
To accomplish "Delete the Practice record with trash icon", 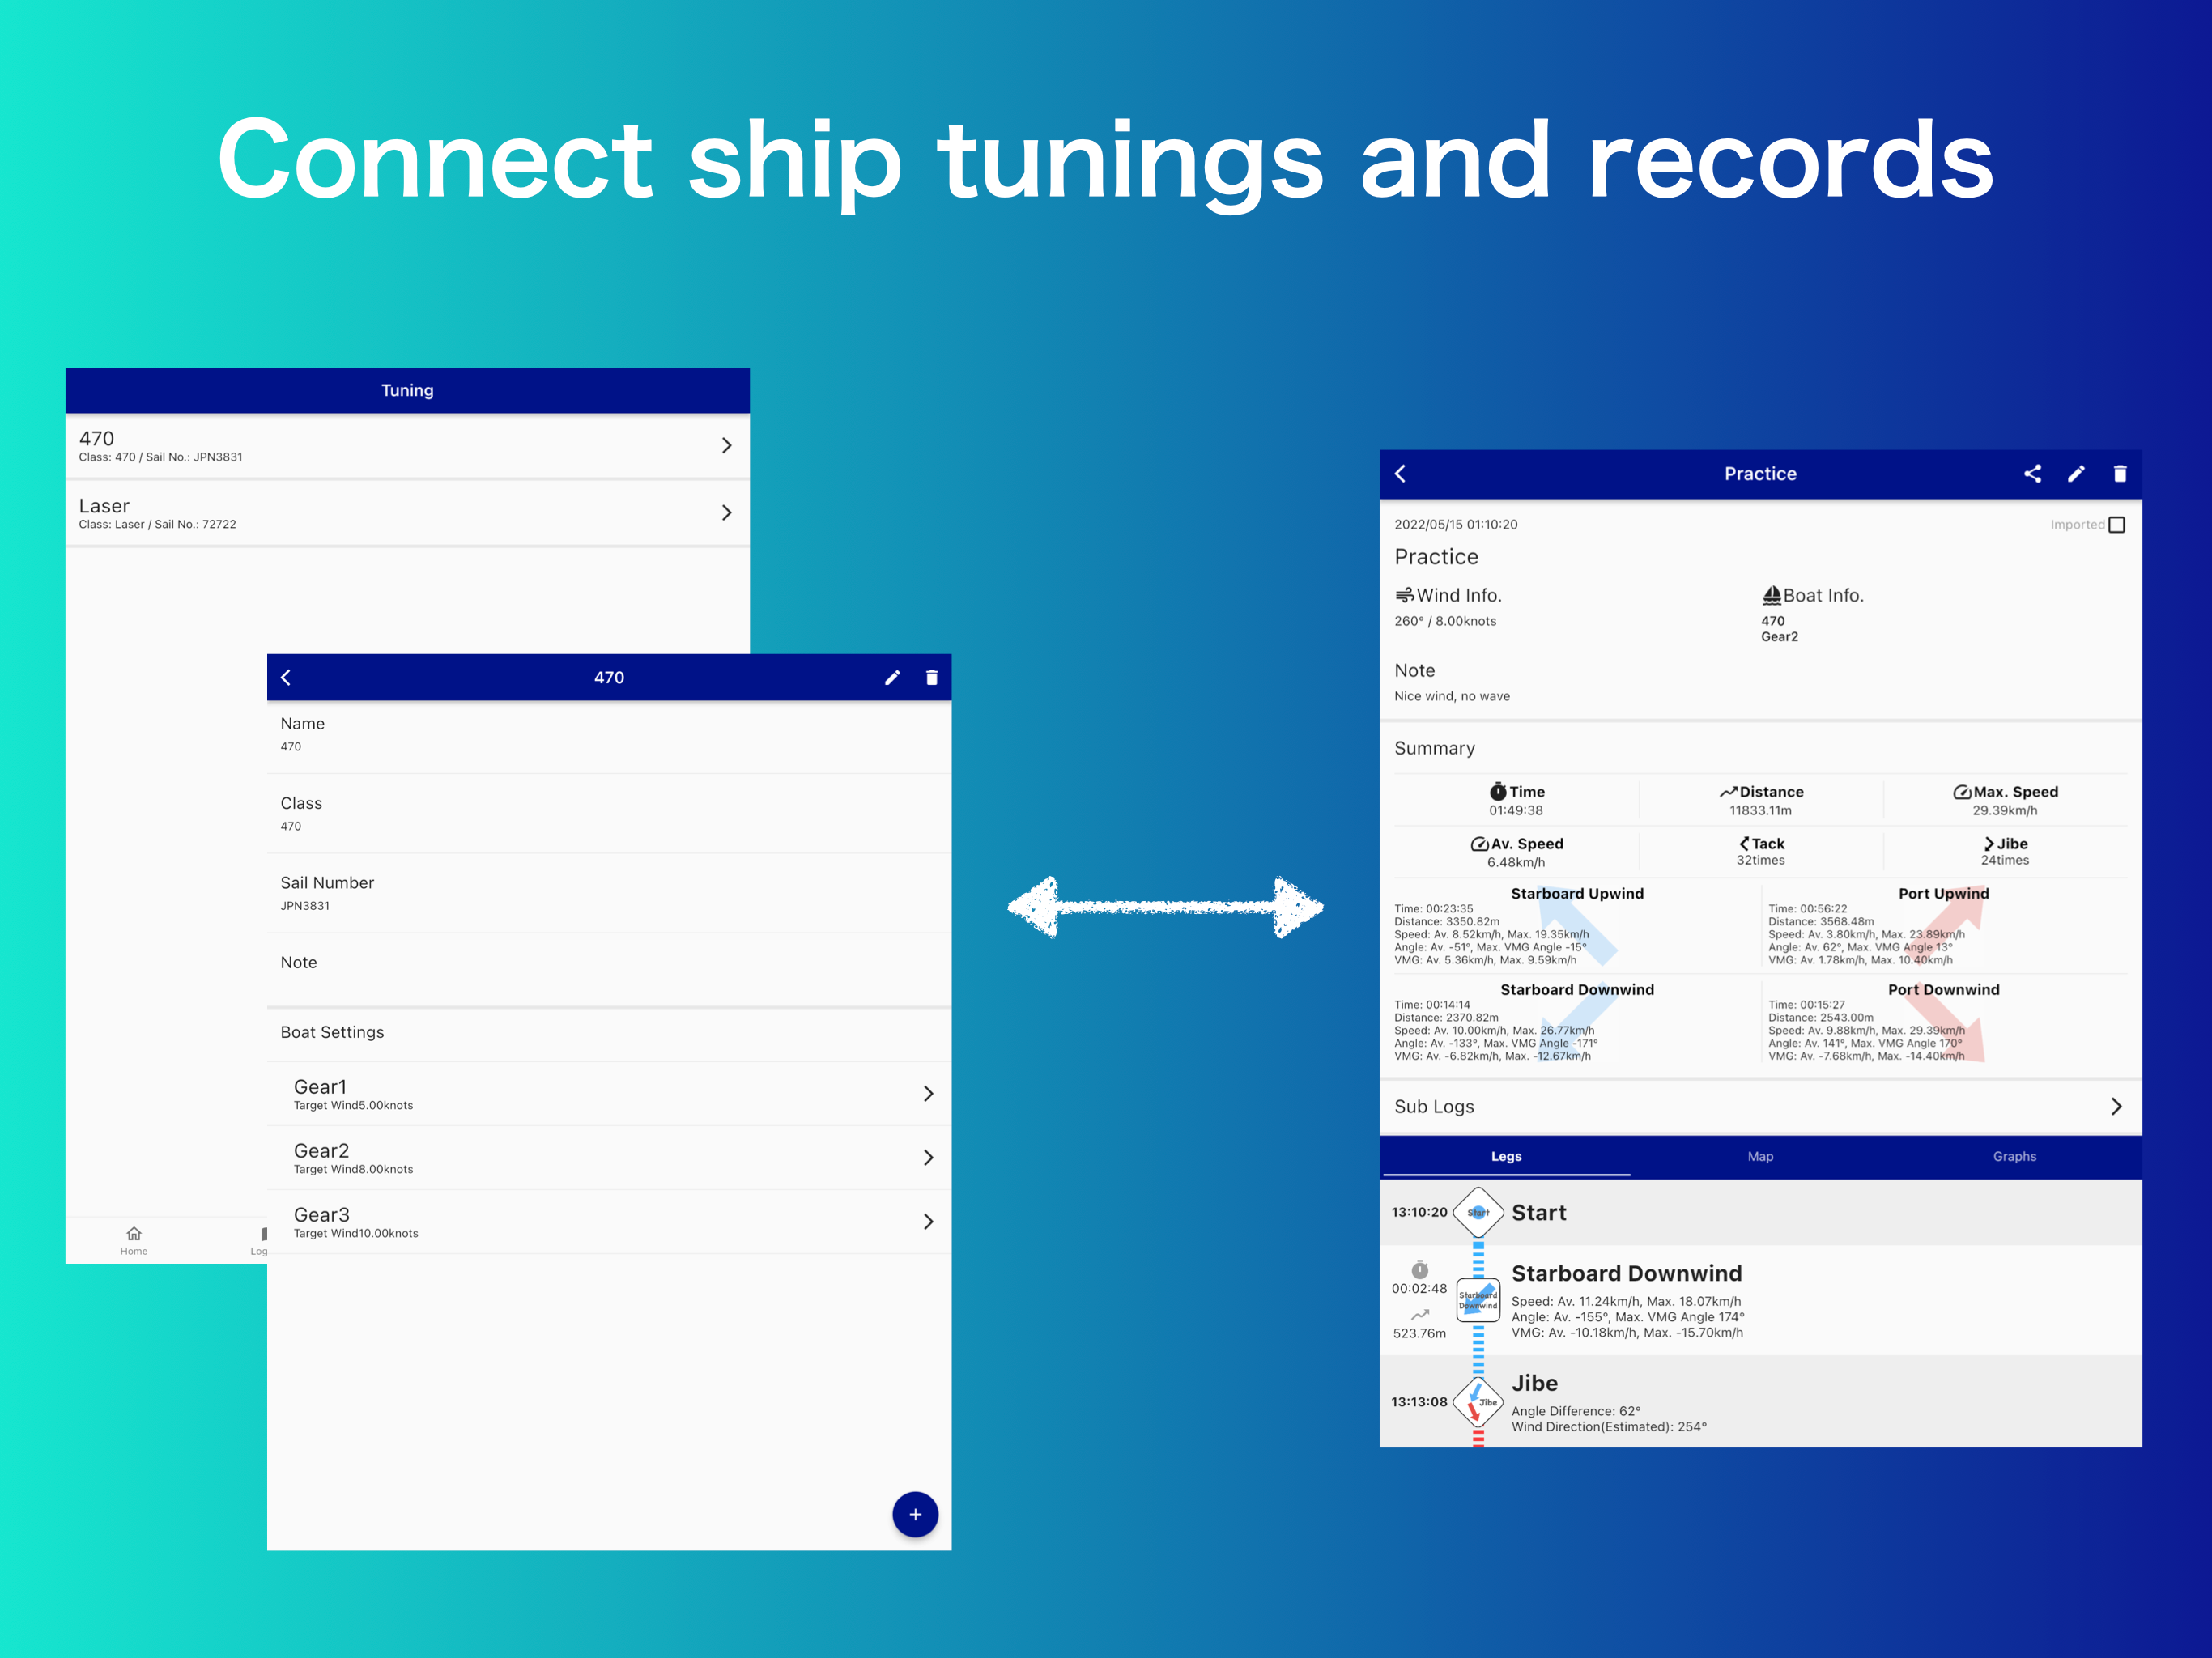I will 2120,474.
